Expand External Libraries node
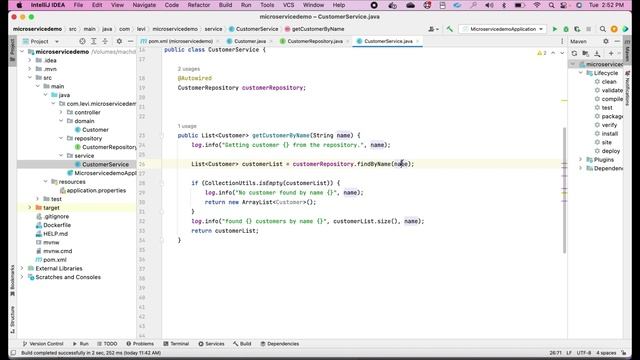640x360 pixels. pyautogui.click(x=22, y=269)
